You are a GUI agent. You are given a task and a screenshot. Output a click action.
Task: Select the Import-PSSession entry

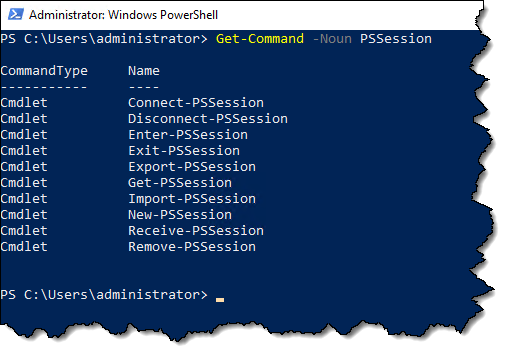(192, 199)
